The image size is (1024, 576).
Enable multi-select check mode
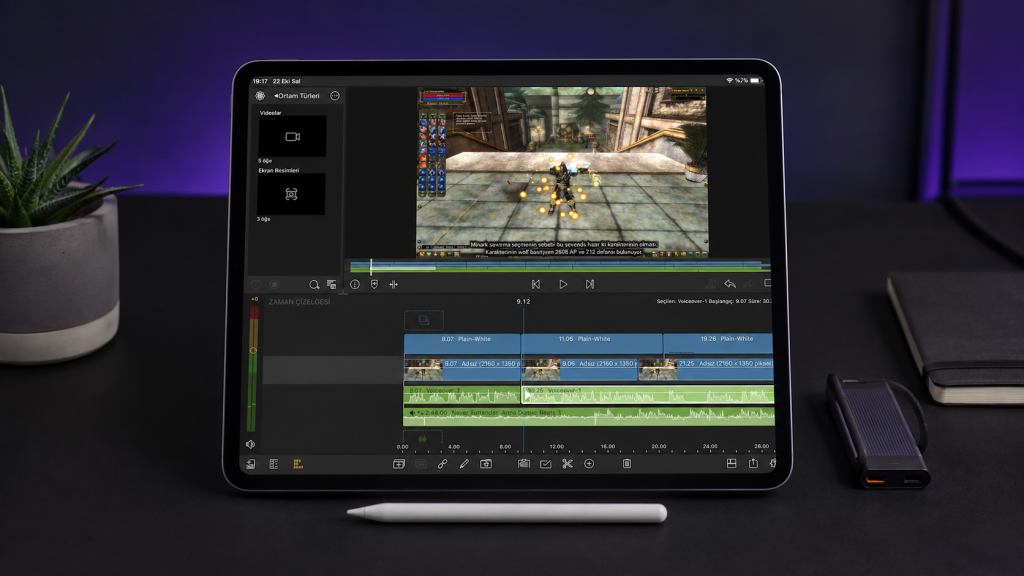click(x=545, y=464)
